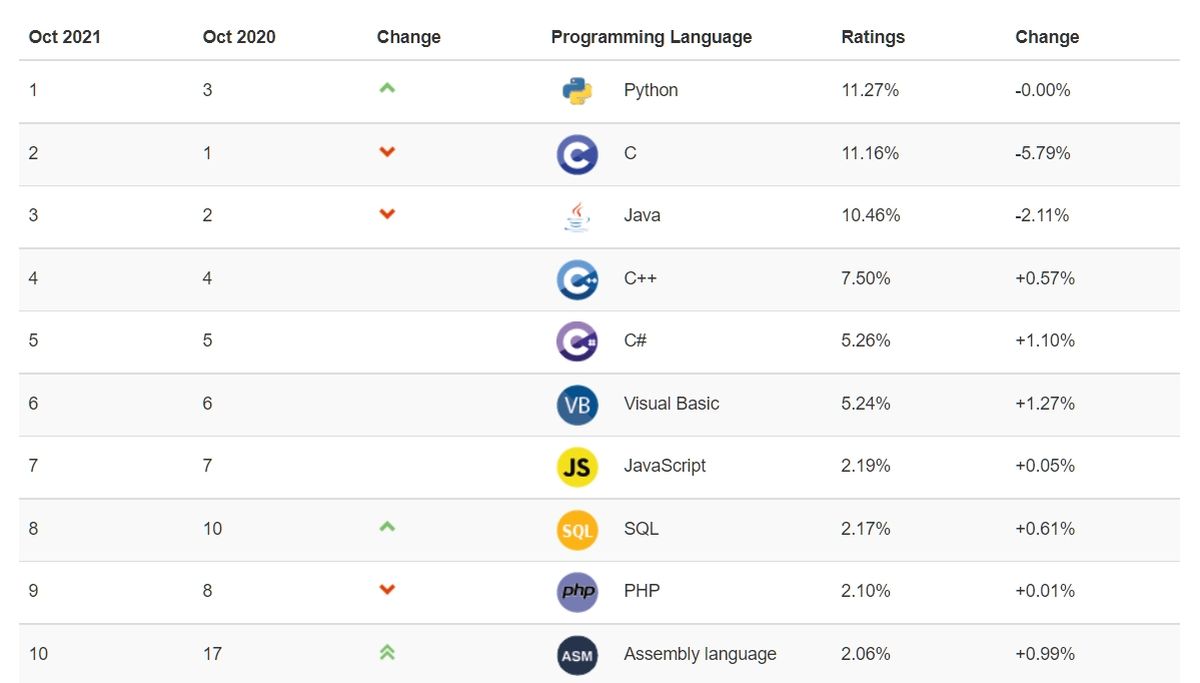Click the C++ logo icon

coord(577,279)
